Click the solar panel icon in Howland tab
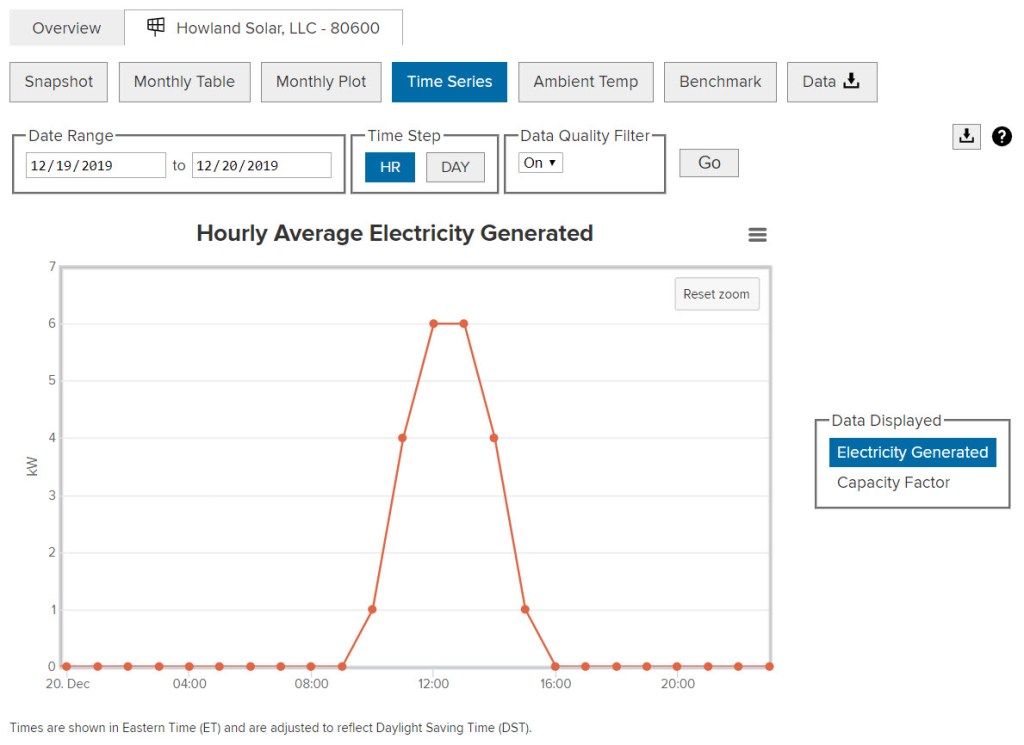This screenshot has width=1024, height=745. [x=156, y=28]
